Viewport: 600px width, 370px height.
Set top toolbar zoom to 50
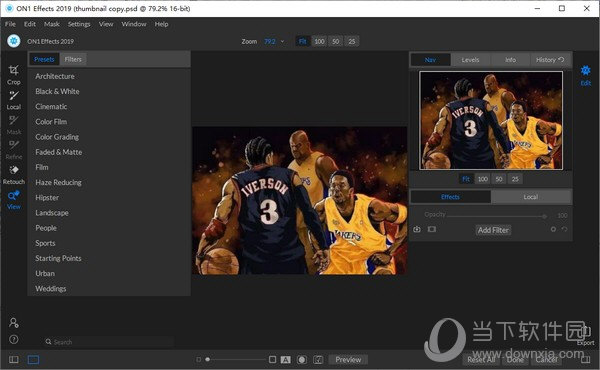[x=336, y=41]
